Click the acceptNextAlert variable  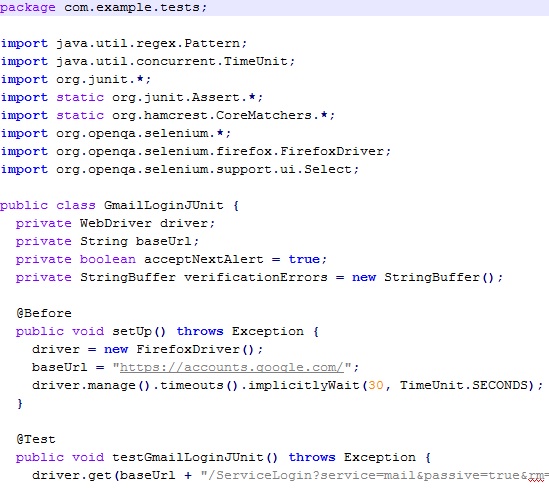tap(203, 259)
